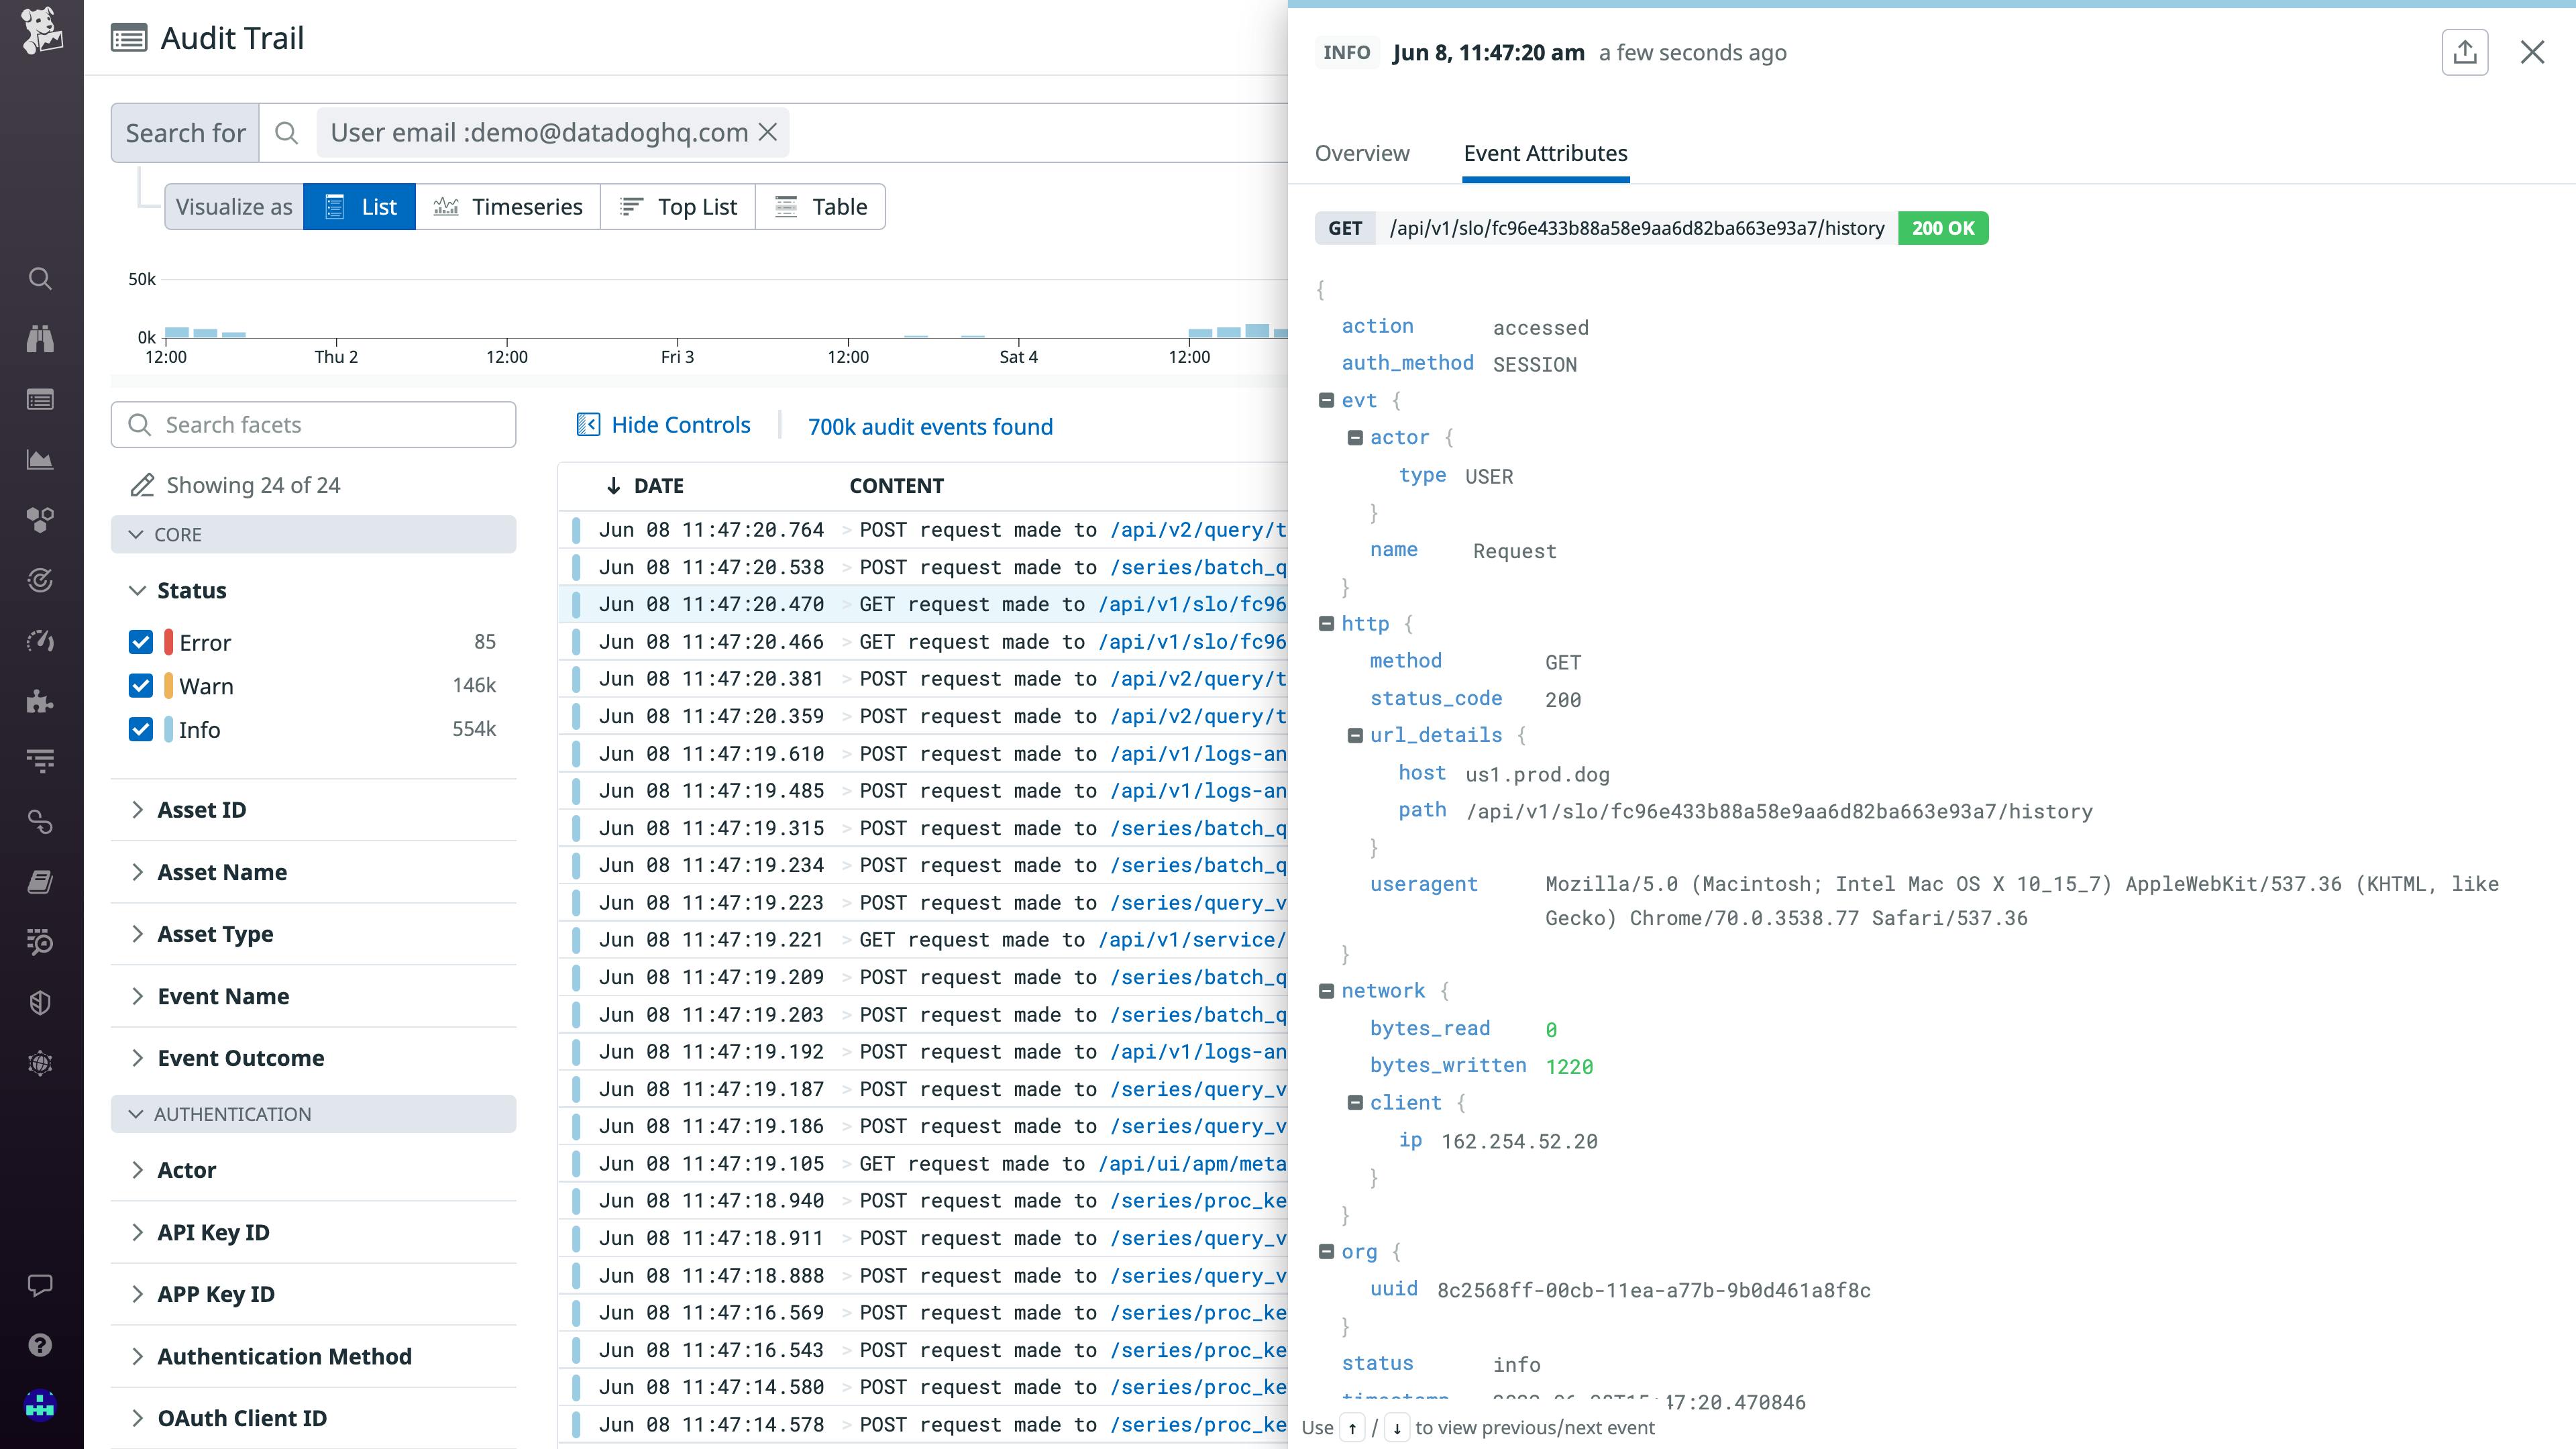Open the Watchdog binoculars icon in sidebar
This screenshot has width=2576, height=1449.
41,338
